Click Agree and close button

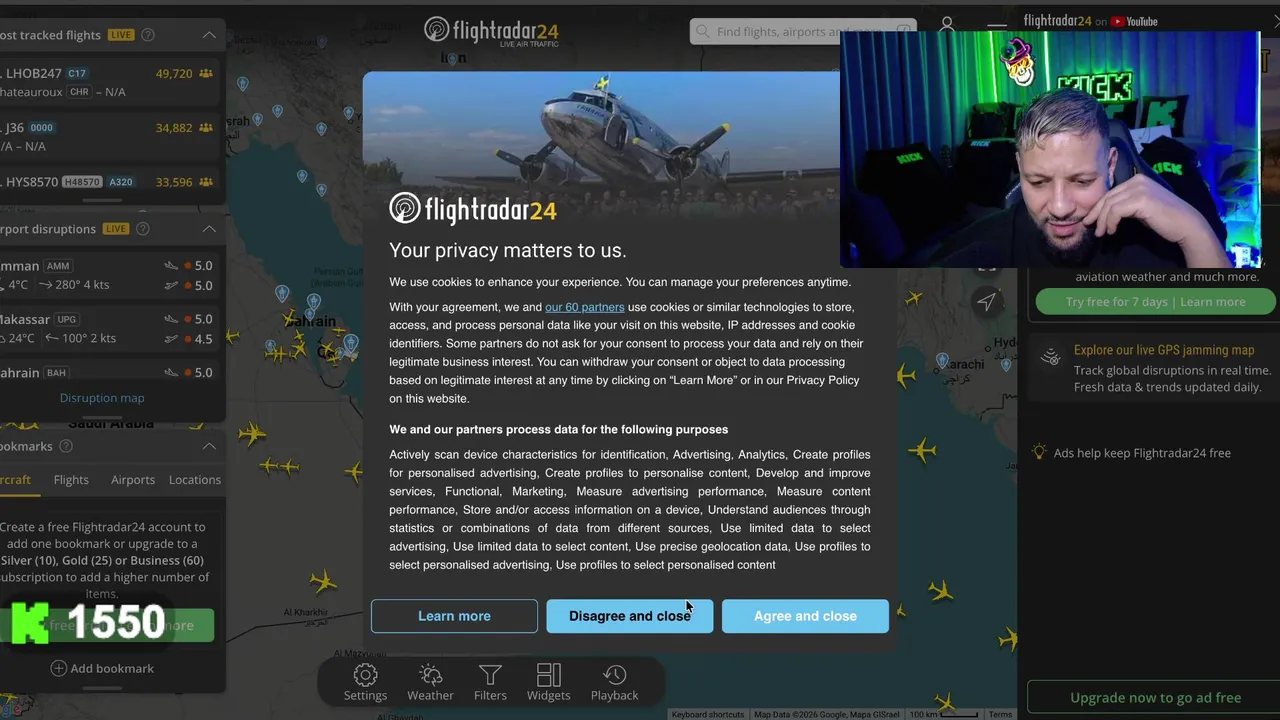pos(805,616)
